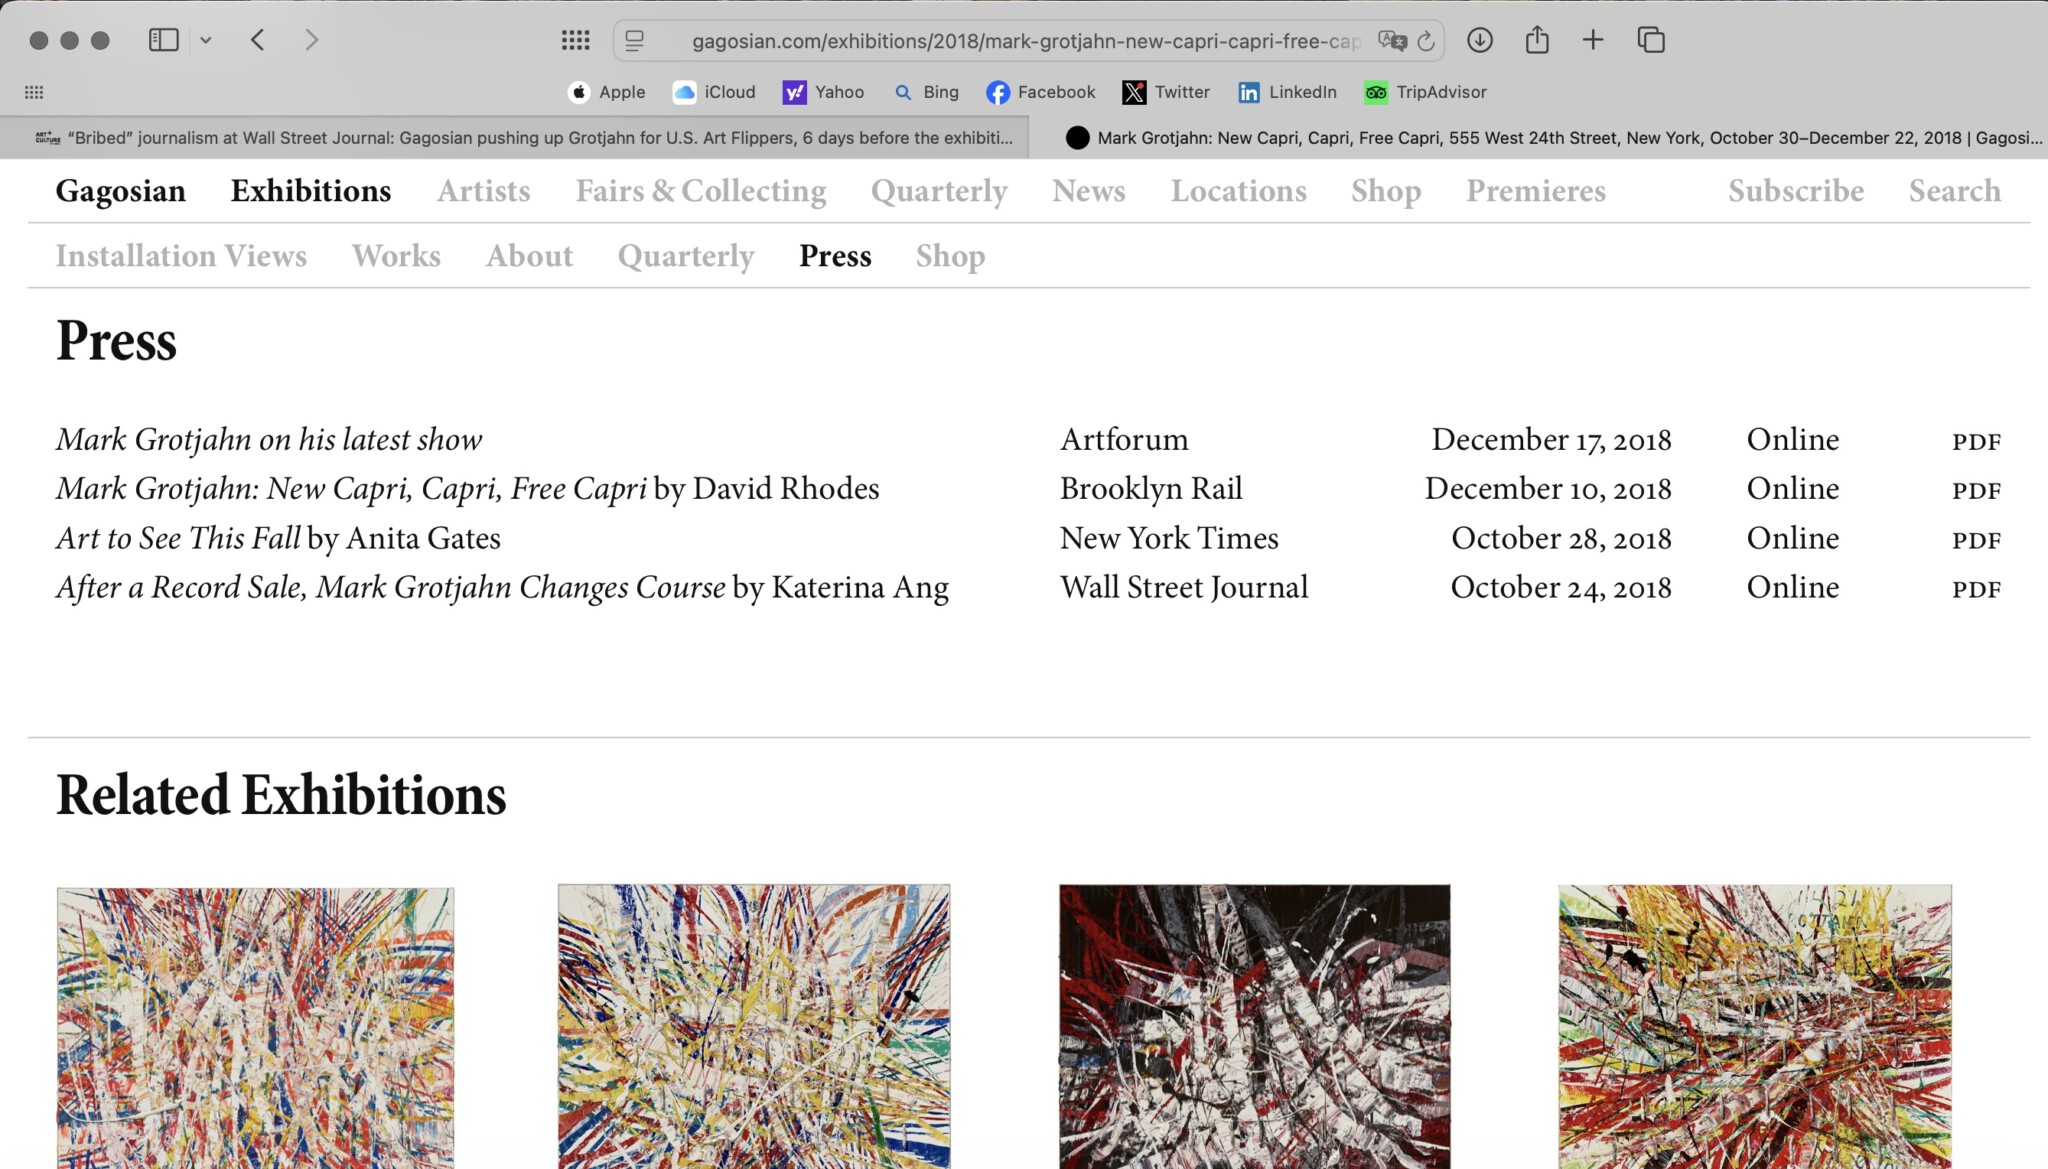Download PDF for the New York Times article
The width and height of the screenshot is (2048, 1169).
[1976, 541]
